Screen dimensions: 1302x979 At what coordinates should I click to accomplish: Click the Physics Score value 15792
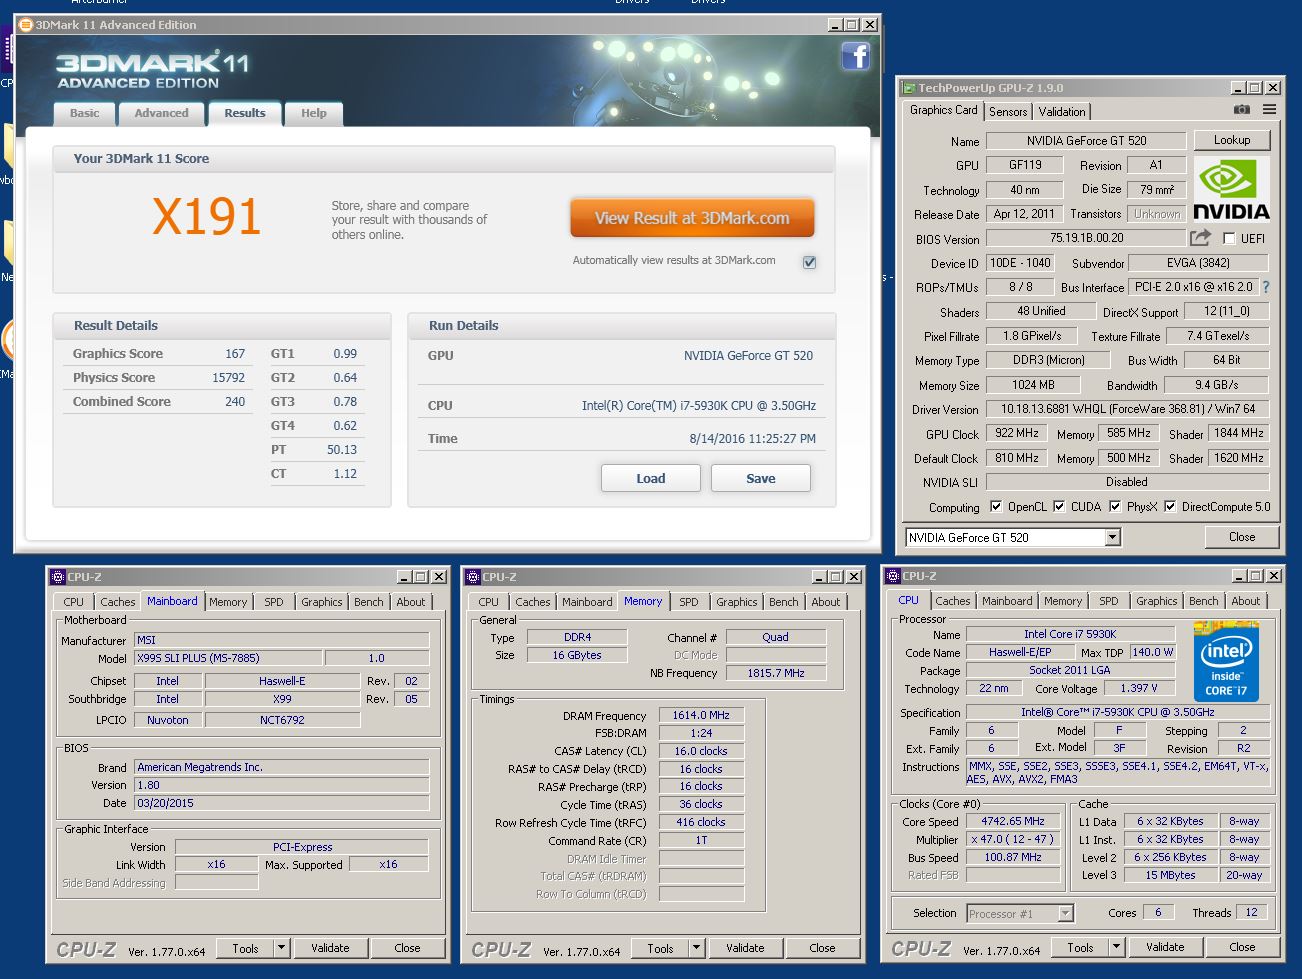point(228,378)
